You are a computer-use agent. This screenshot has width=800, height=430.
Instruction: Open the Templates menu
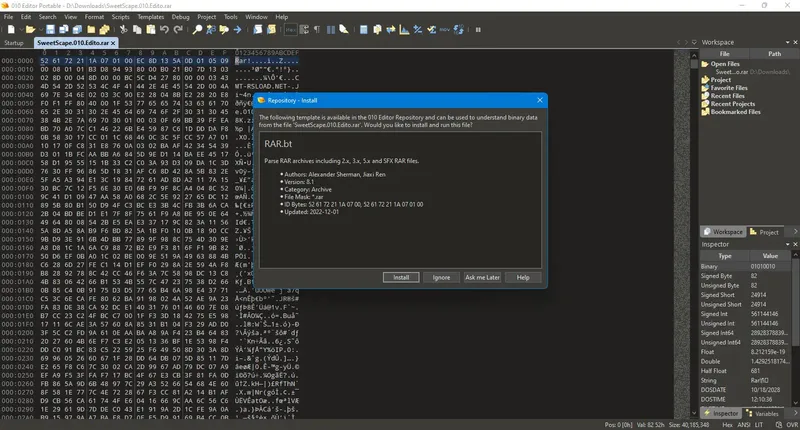151,17
